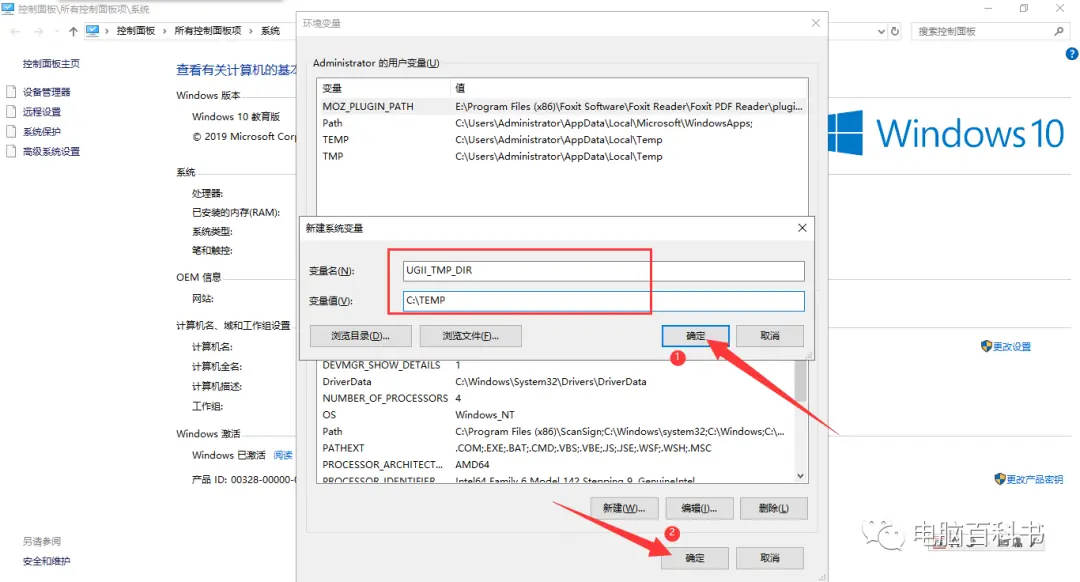
Task: Click the 变量名 field containing UGII_TMP_DIR
Action: click(603, 271)
